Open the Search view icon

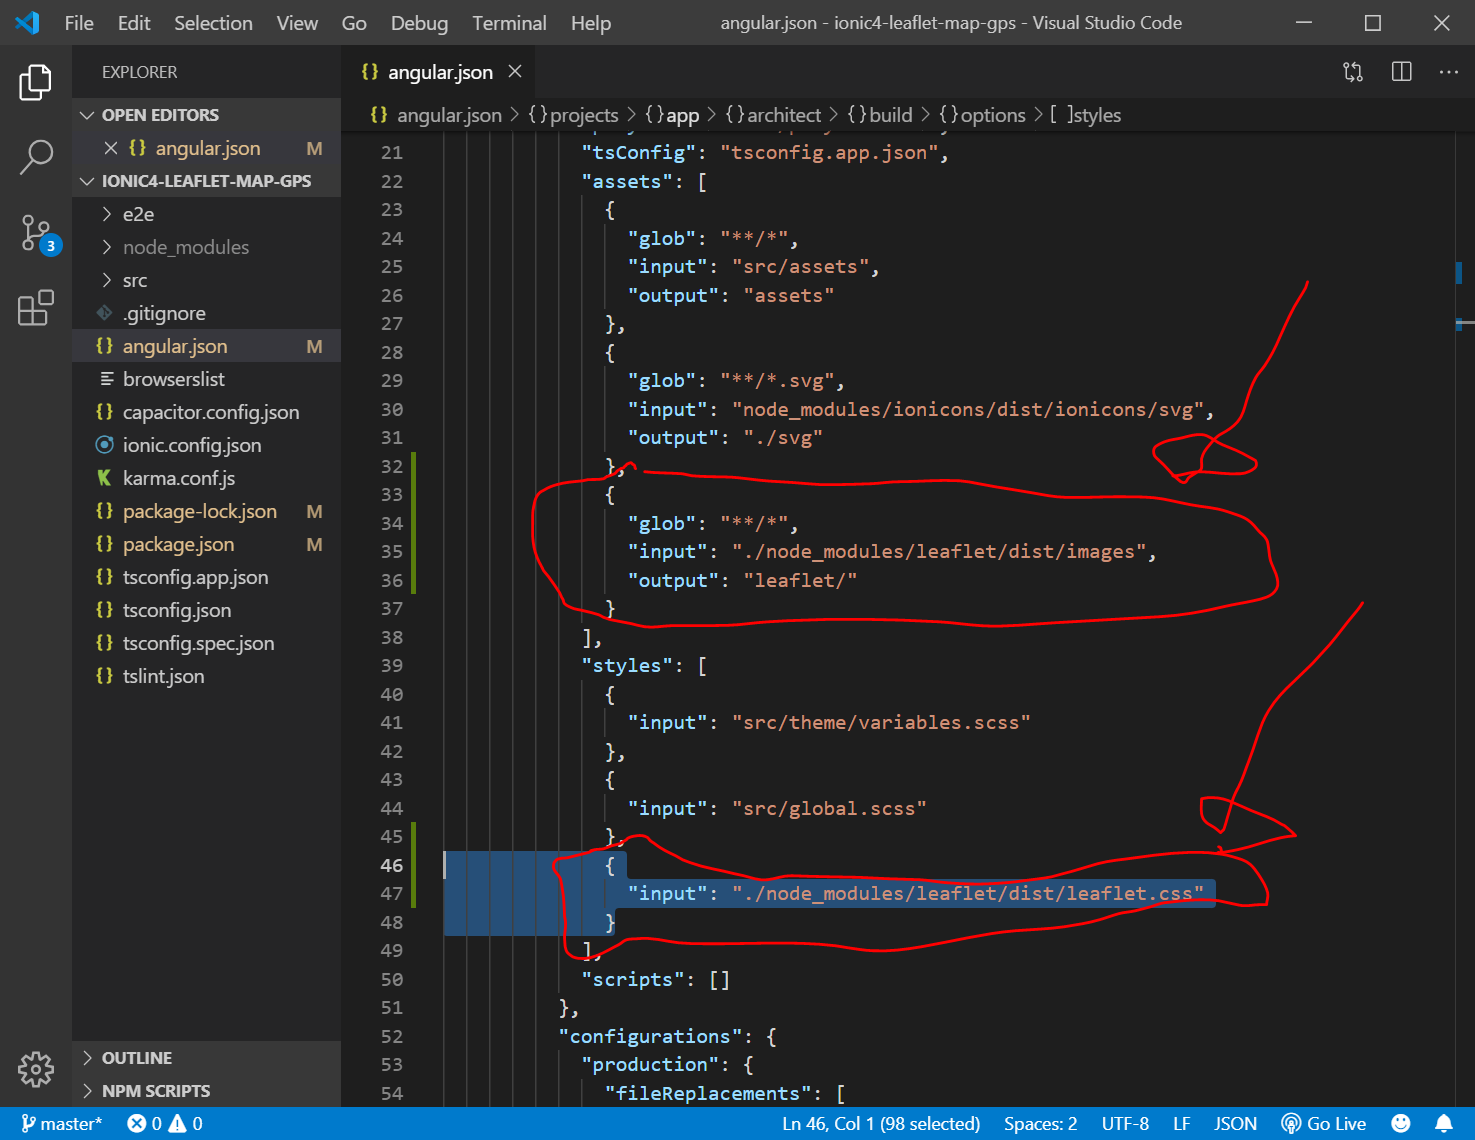coord(36,157)
